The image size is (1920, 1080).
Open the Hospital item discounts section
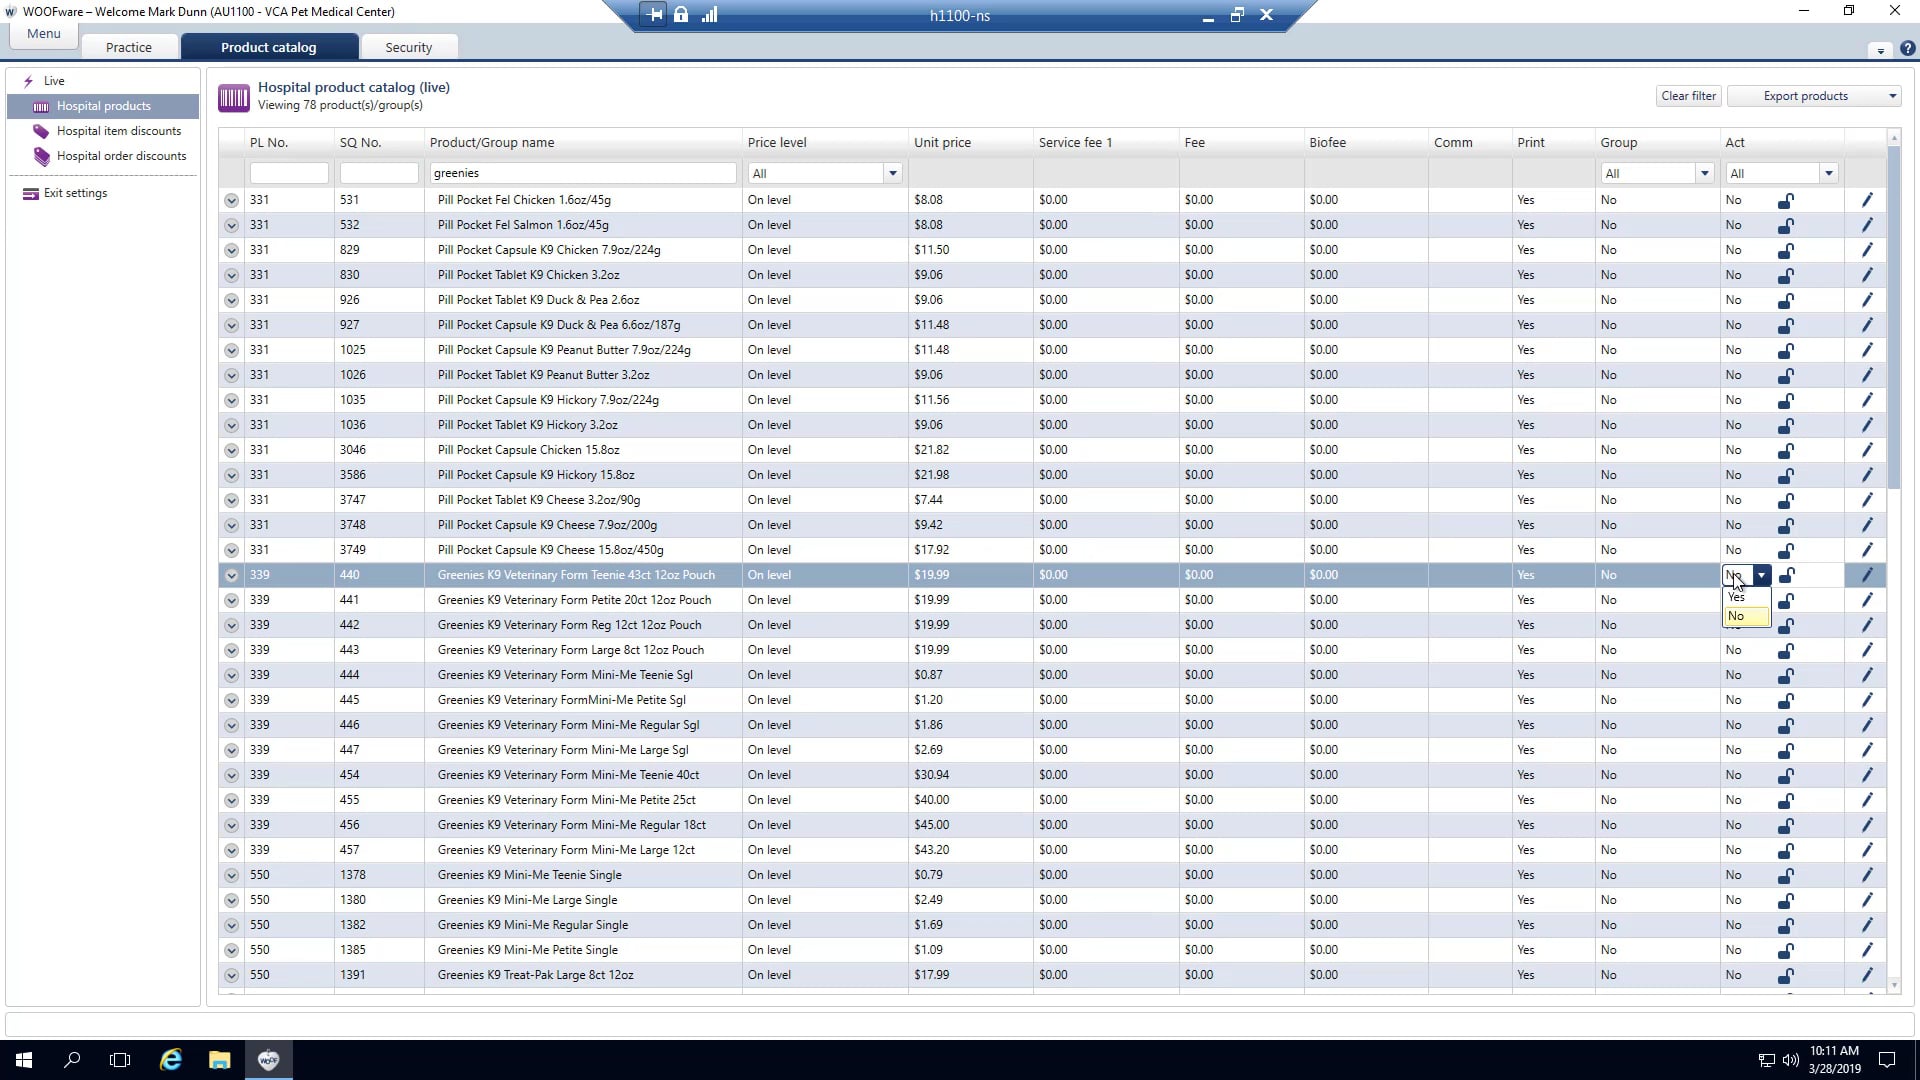coord(118,131)
